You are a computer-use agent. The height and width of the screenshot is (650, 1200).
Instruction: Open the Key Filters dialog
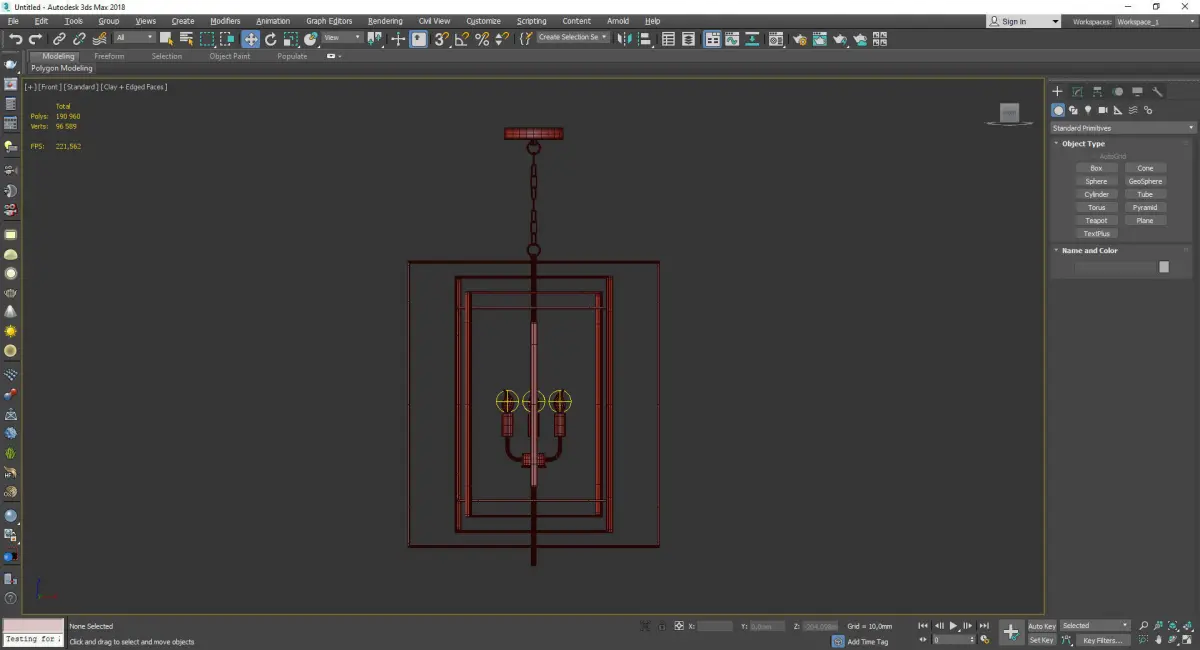tap(1101, 640)
